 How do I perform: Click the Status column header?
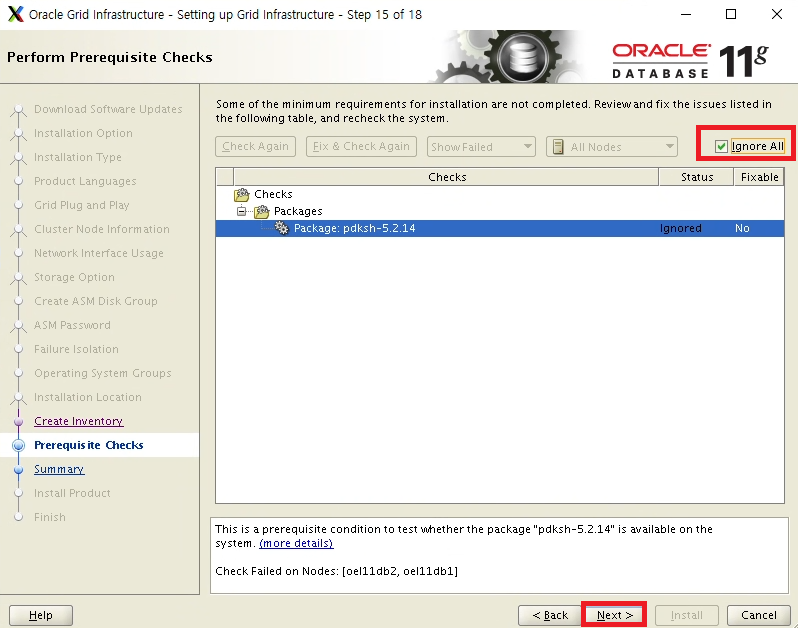coord(697,177)
